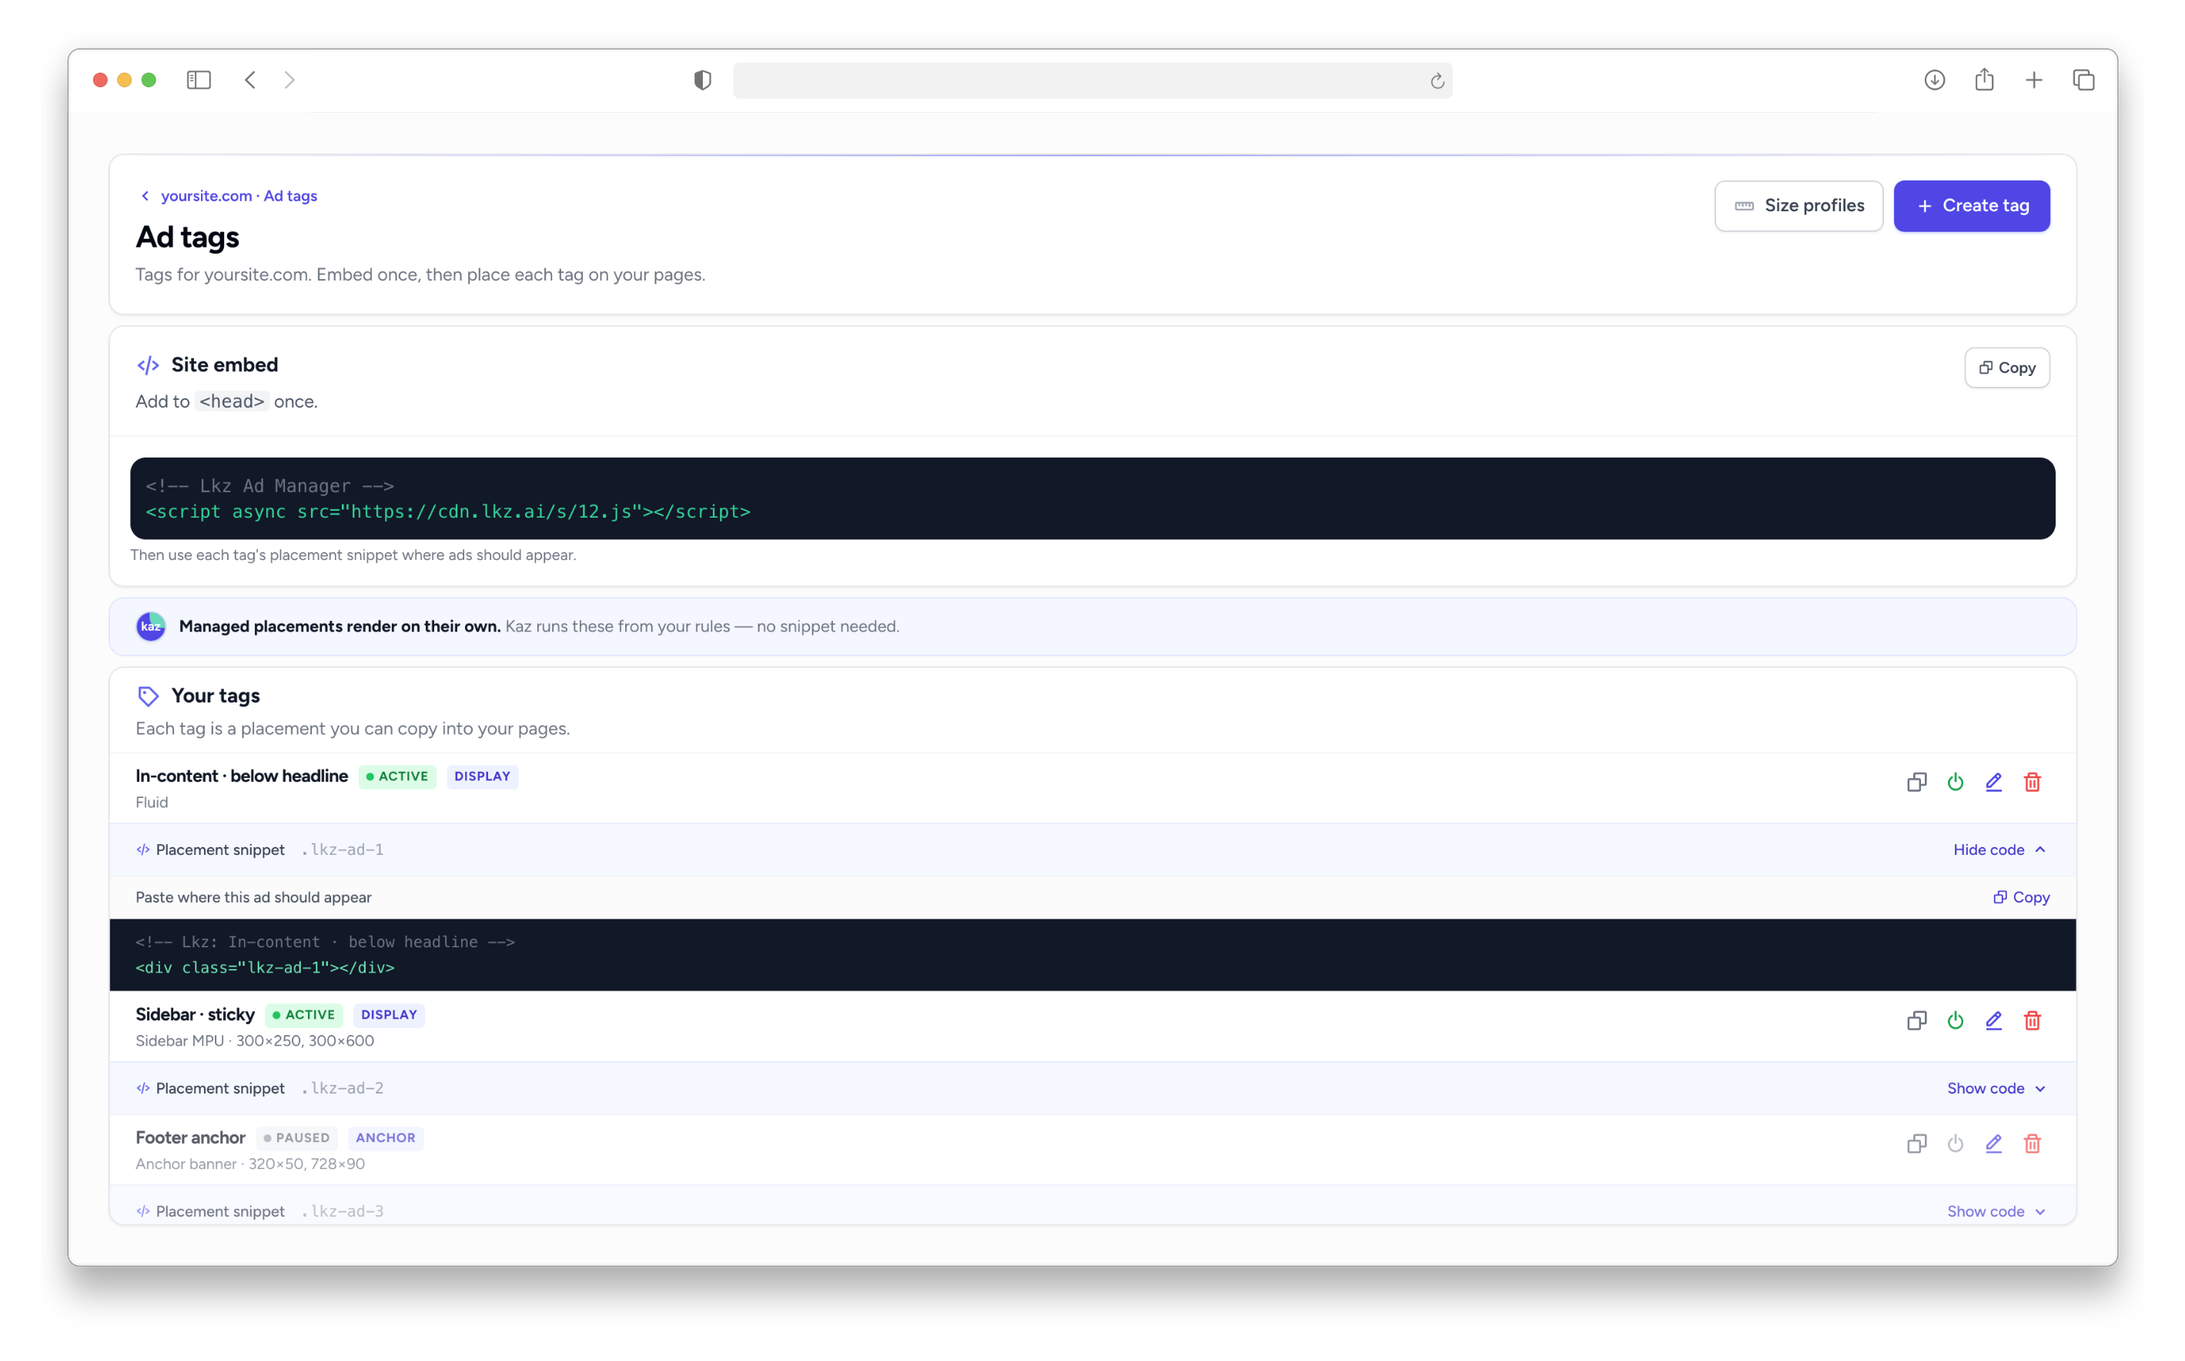Open the browser share menu
Screen dimensions: 2185x1361
[1984, 80]
